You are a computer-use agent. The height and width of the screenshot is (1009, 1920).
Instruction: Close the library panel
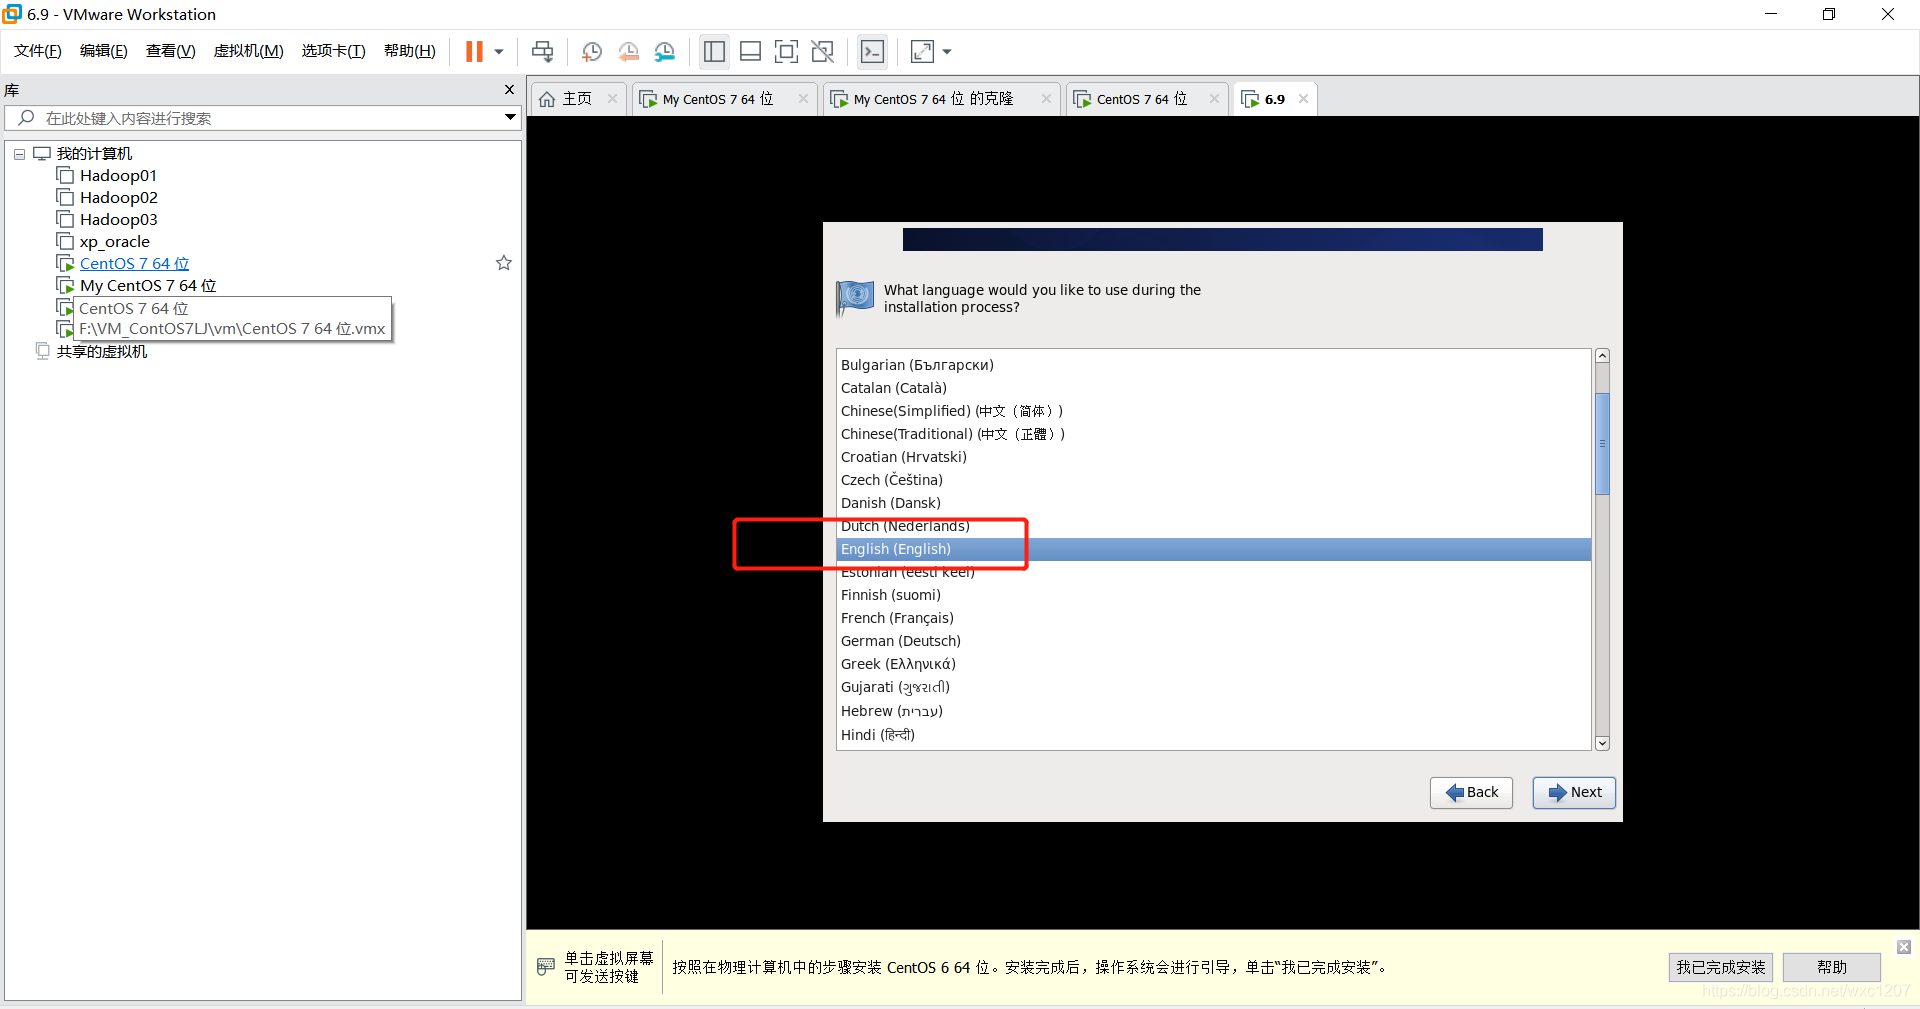point(509,89)
